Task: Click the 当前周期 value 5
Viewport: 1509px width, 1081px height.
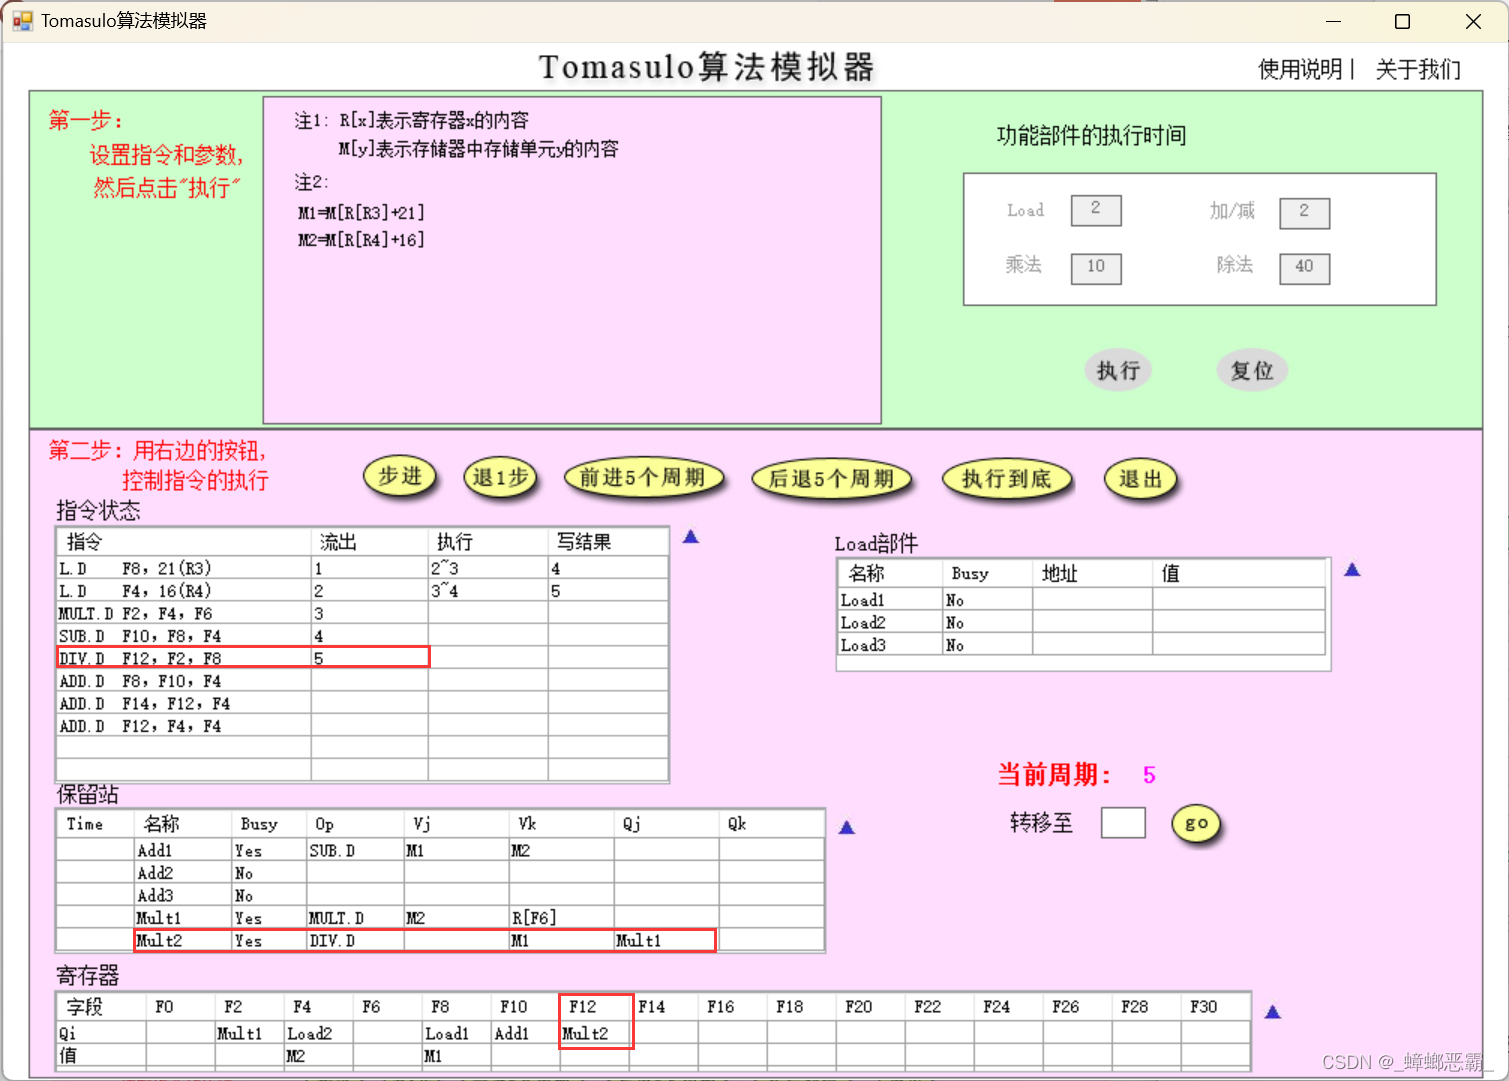Action: click(x=1149, y=775)
